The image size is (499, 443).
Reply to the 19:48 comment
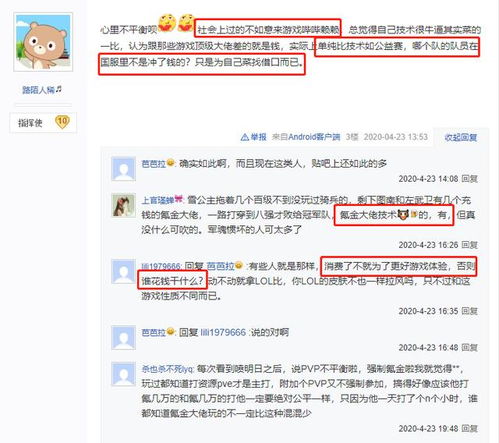(469, 429)
